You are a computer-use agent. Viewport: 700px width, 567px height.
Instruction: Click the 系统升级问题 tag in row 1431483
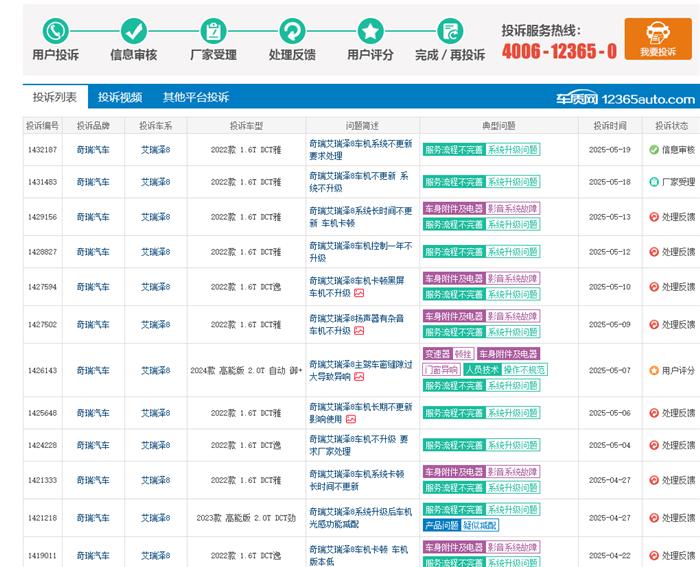coord(512,182)
